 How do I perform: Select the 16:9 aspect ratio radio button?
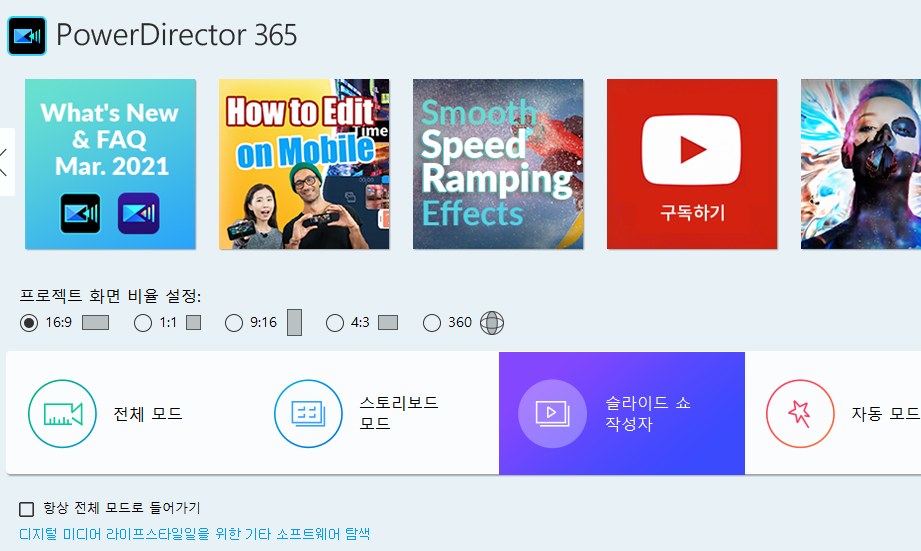click(x=29, y=322)
